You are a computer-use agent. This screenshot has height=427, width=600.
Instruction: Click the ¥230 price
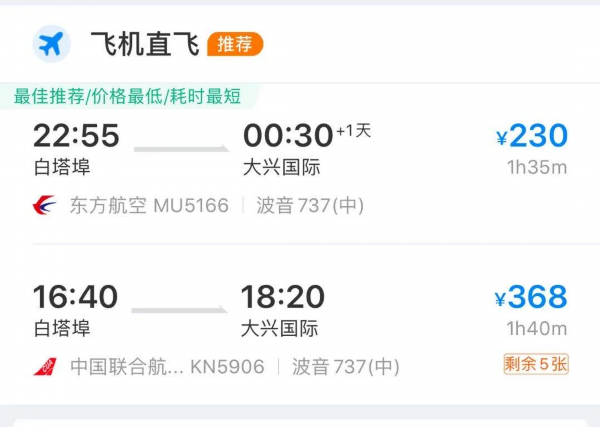[532, 136]
